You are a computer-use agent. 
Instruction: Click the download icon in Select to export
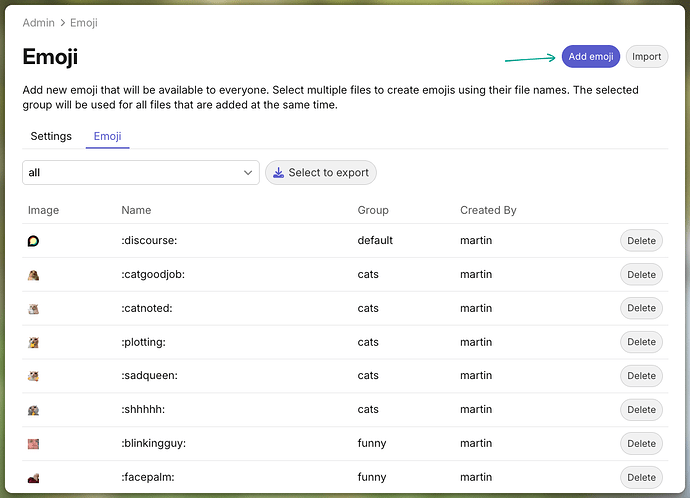tap(279, 172)
